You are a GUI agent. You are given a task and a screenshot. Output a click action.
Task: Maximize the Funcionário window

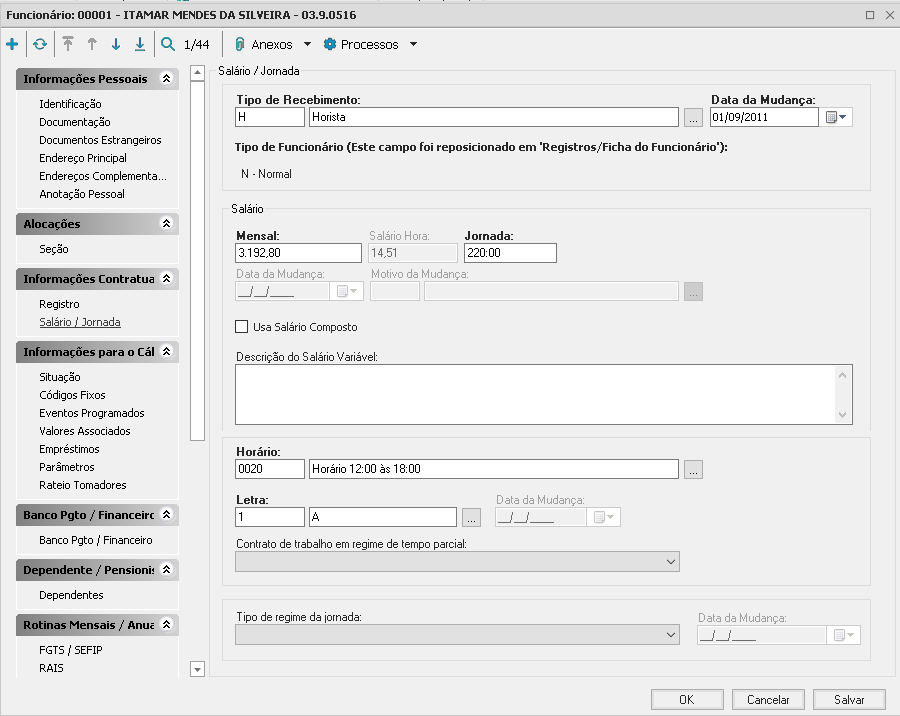870,15
